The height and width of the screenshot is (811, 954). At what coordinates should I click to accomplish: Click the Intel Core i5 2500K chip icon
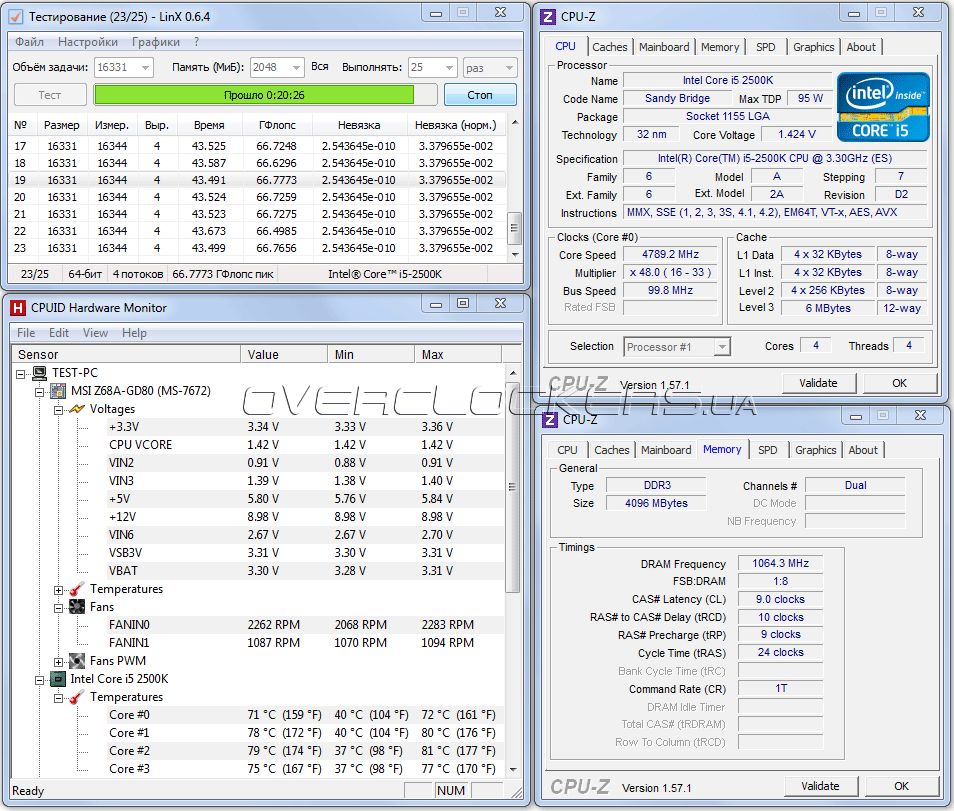[58, 679]
